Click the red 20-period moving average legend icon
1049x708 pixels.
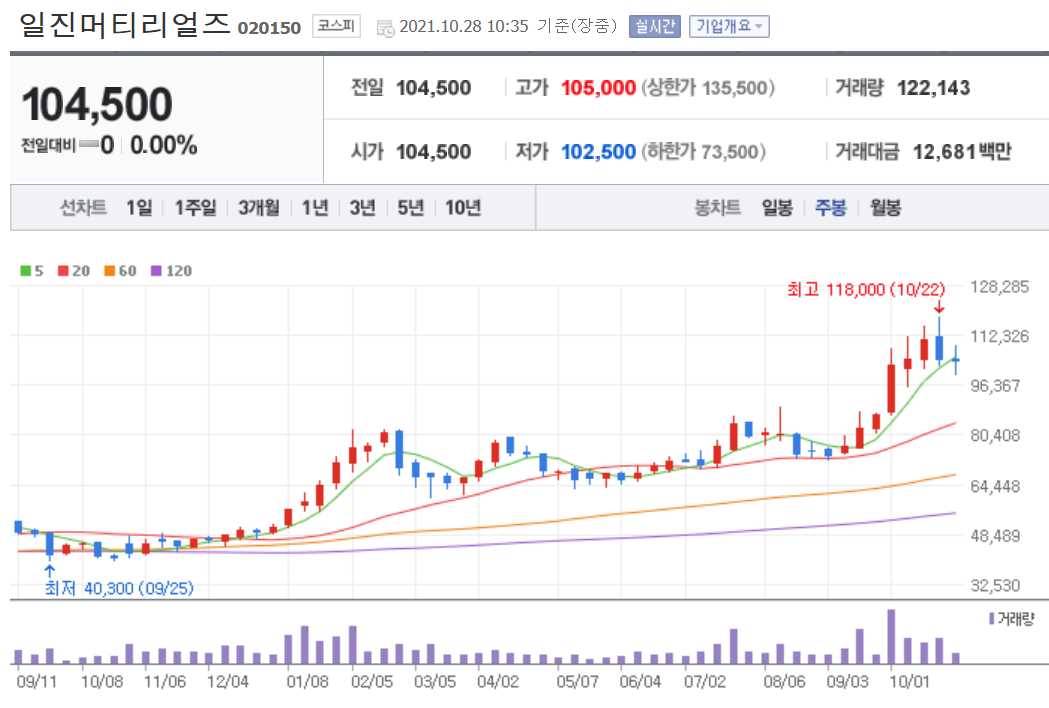(62, 270)
